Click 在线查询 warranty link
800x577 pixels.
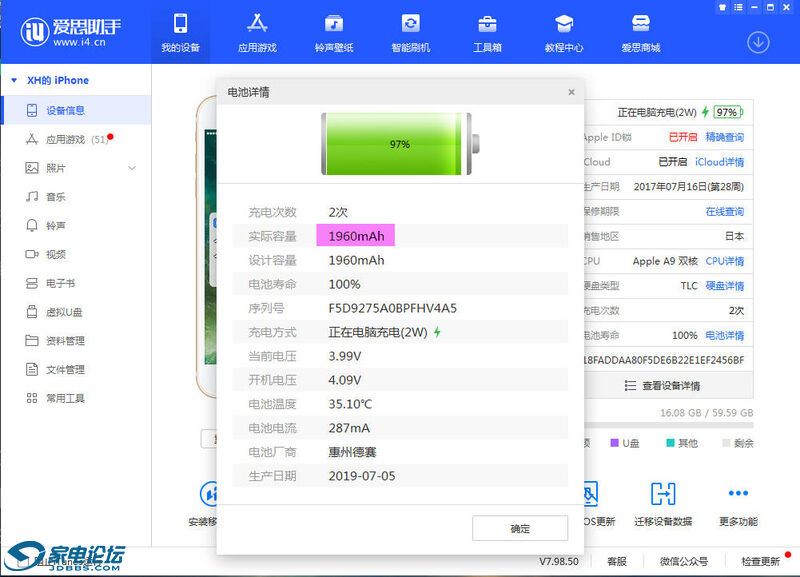[724, 211]
